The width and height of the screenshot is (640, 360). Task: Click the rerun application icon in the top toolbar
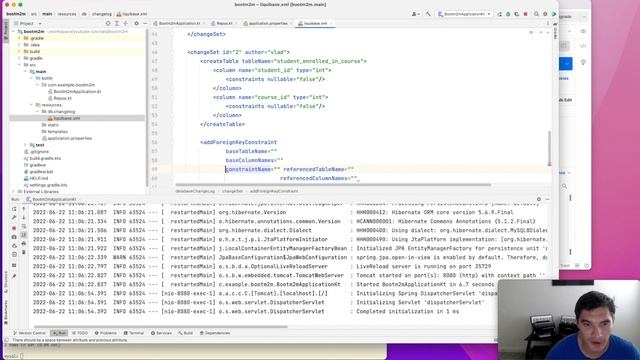(500, 14)
